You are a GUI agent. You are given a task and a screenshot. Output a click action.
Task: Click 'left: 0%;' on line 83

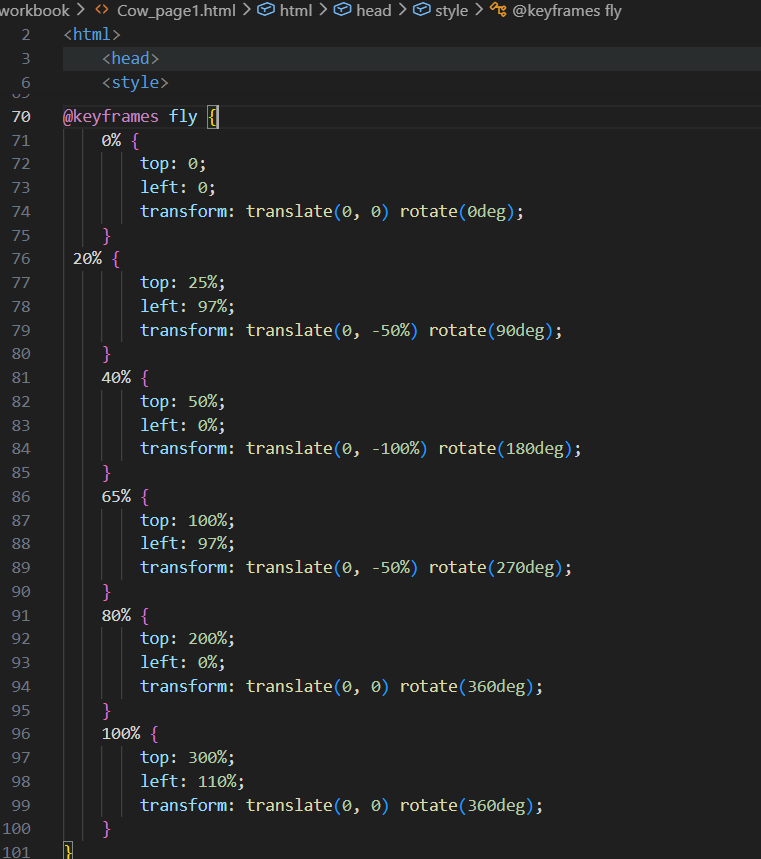pyautogui.click(x=182, y=425)
